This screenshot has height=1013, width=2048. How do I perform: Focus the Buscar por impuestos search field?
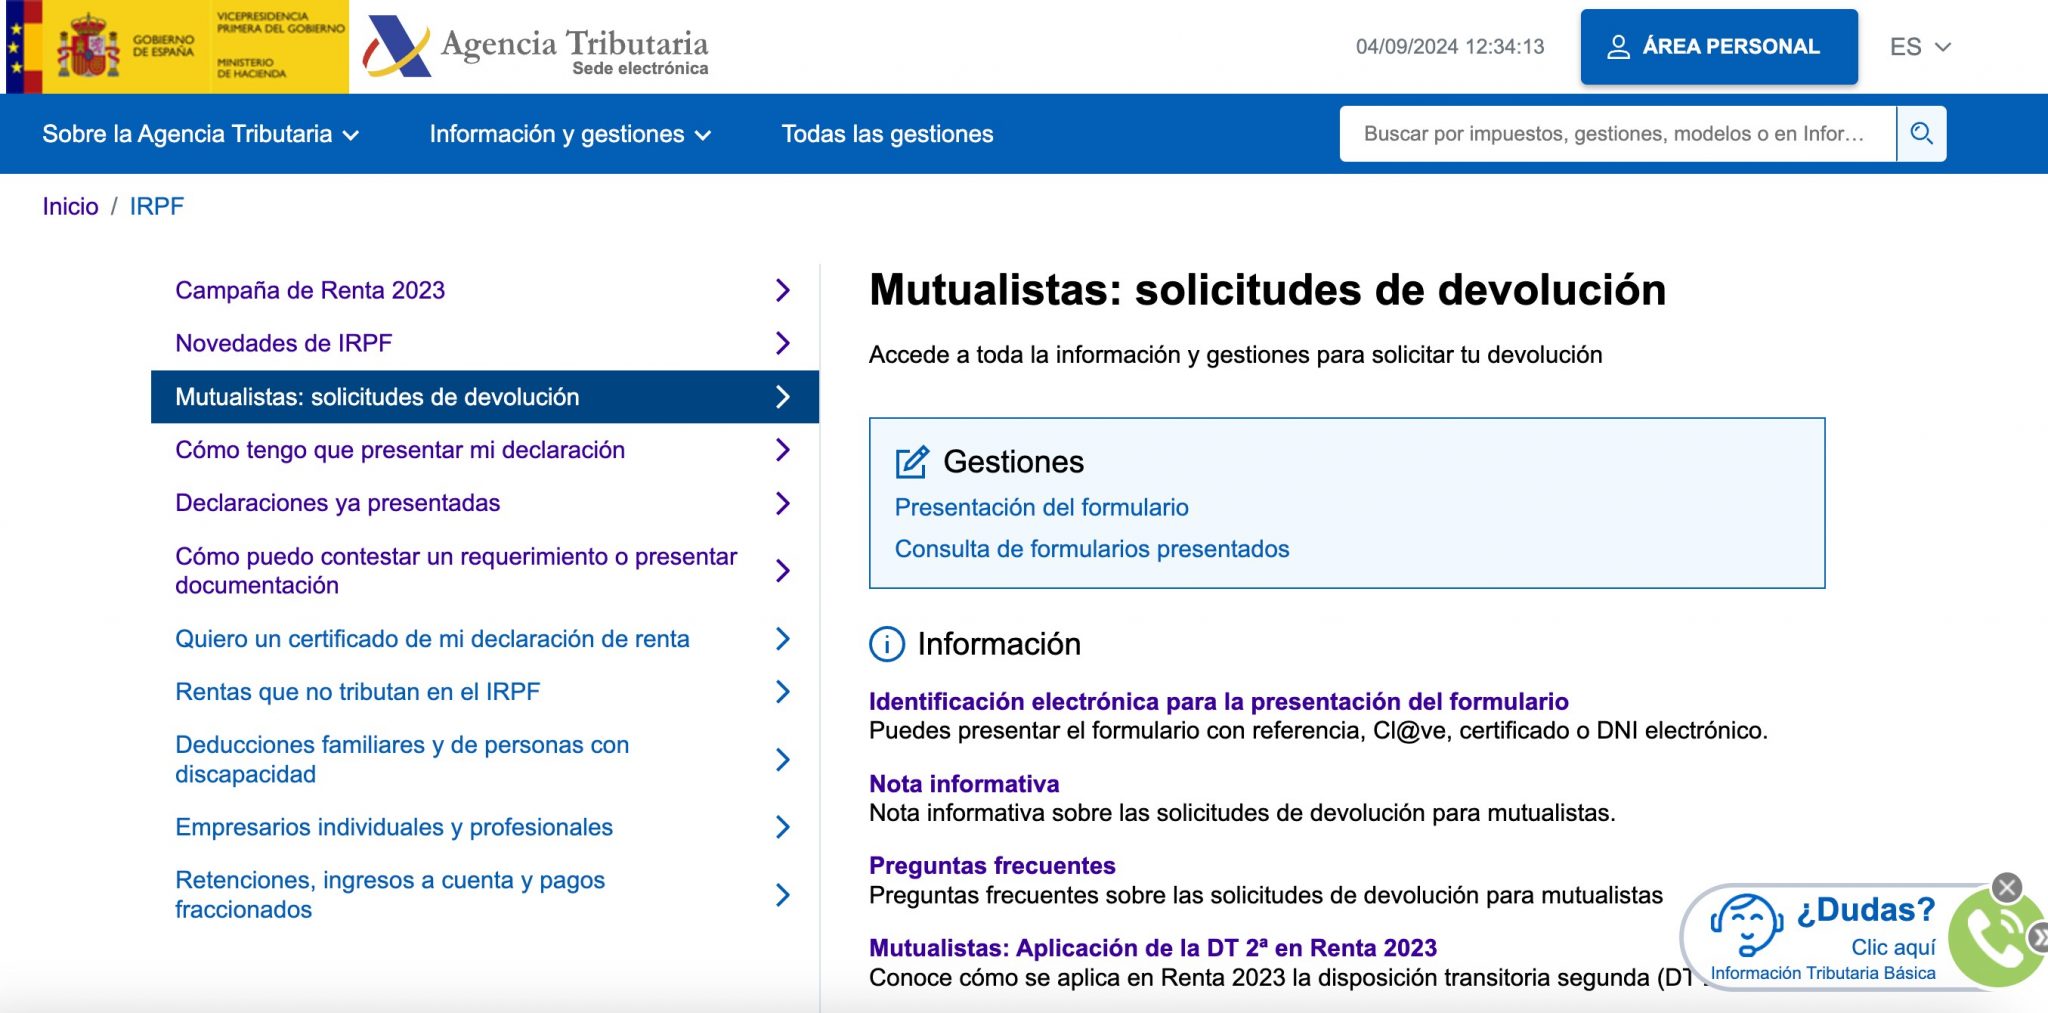click(1617, 133)
